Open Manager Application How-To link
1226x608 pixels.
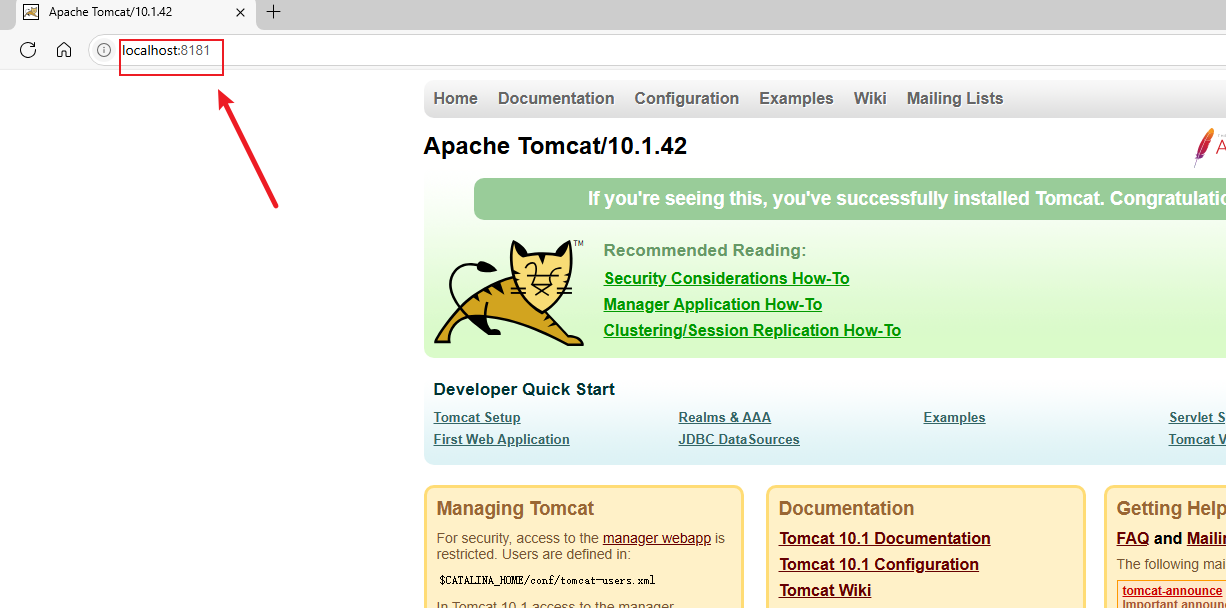[713, 304]
